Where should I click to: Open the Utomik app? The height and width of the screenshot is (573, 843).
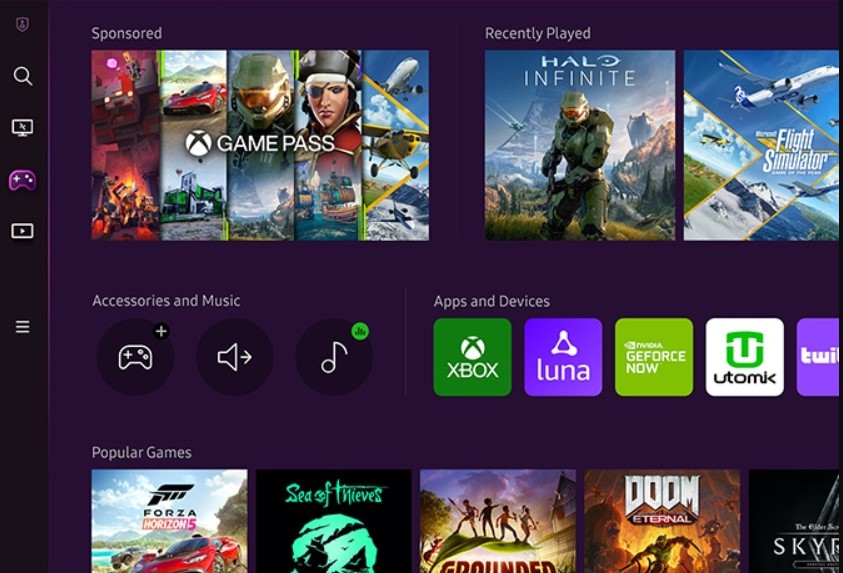(744, 357)
